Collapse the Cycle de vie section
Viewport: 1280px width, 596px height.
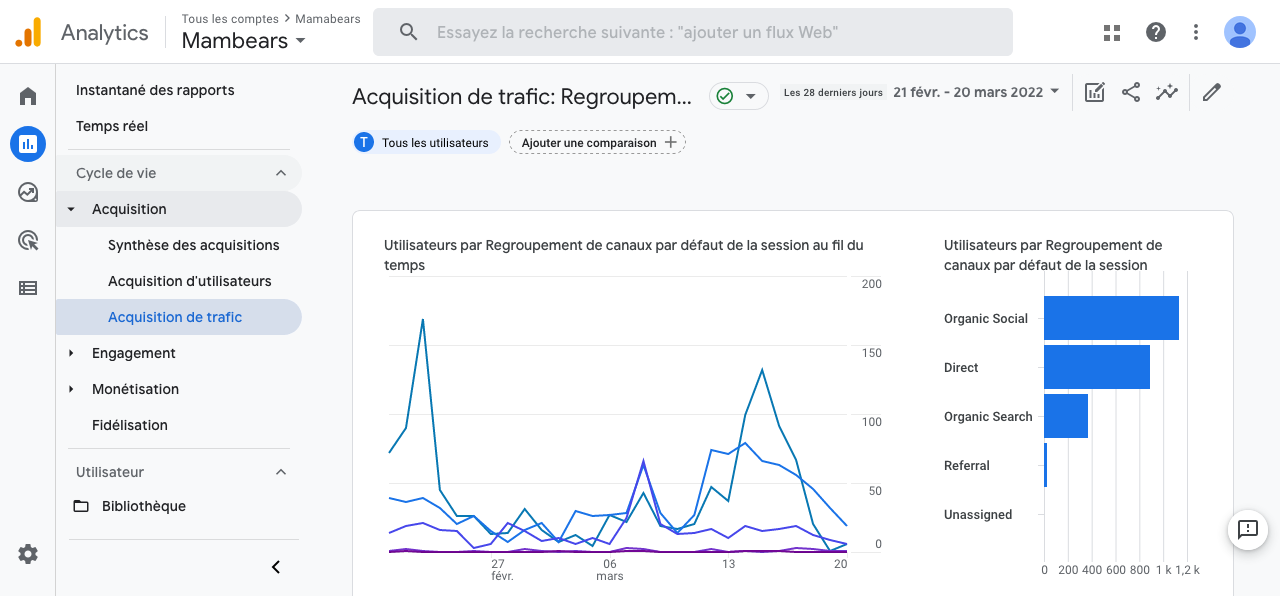point(280,172)
